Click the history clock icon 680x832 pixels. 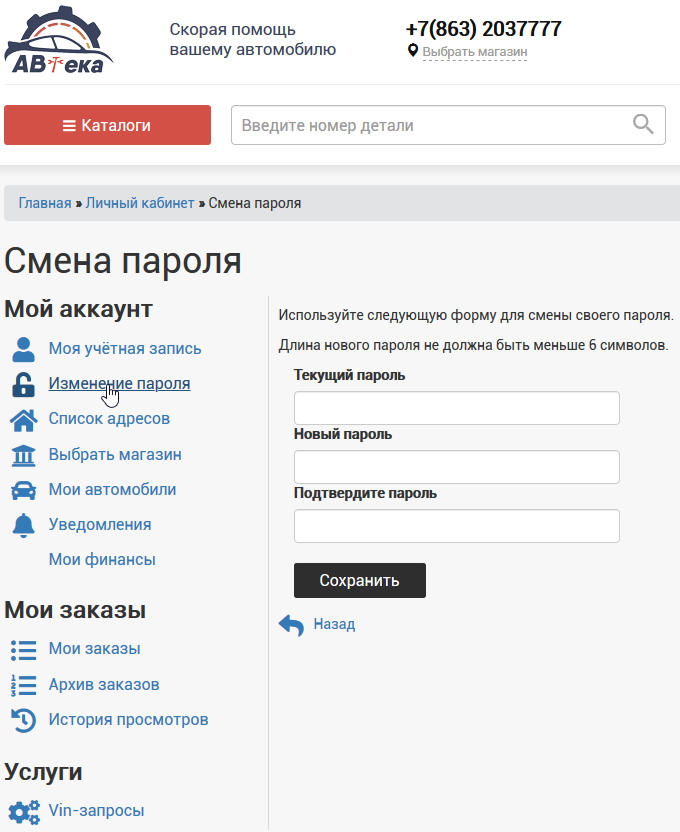coord(23,720)
